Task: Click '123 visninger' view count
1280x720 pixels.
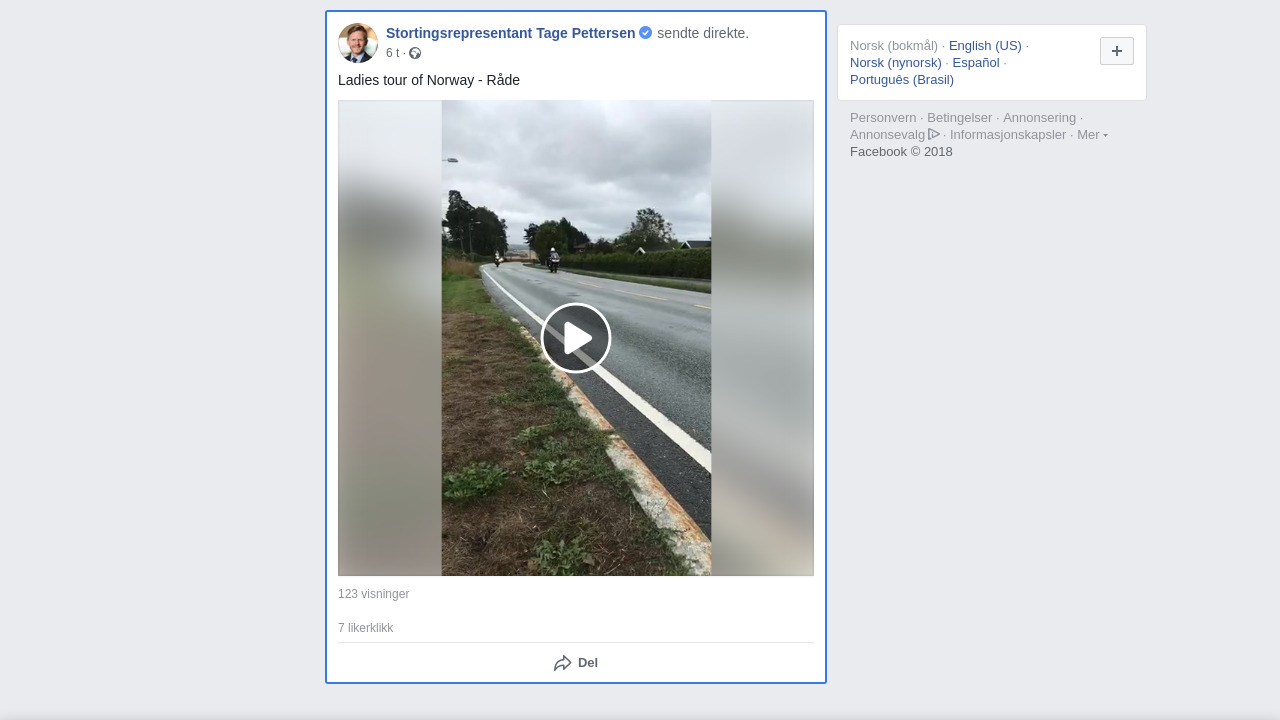Action: click(373, 594)
